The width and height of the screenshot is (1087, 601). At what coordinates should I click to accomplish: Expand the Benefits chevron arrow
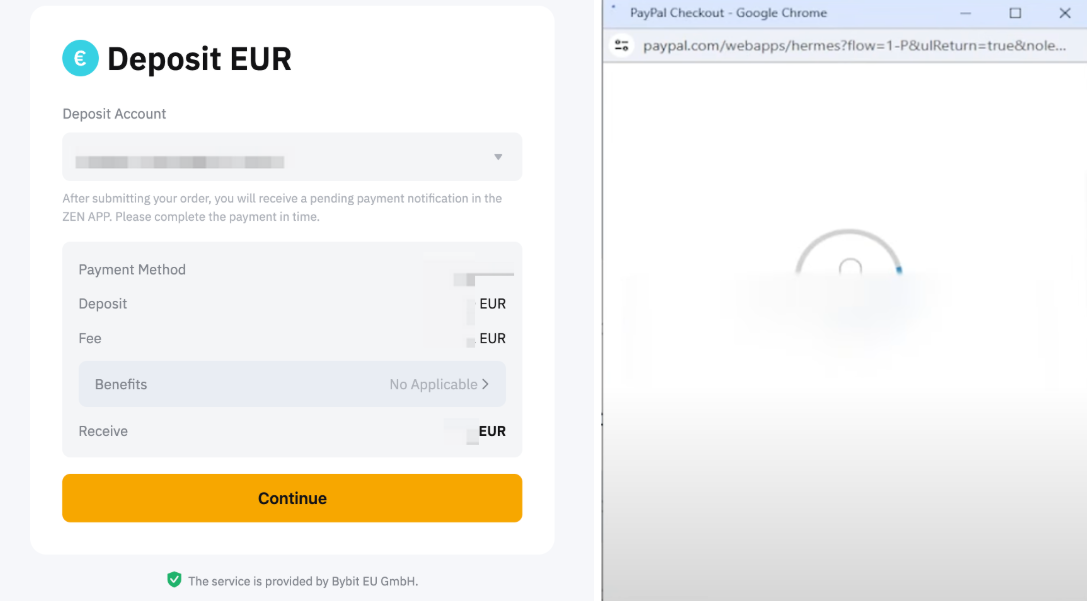tap(486, 384)
